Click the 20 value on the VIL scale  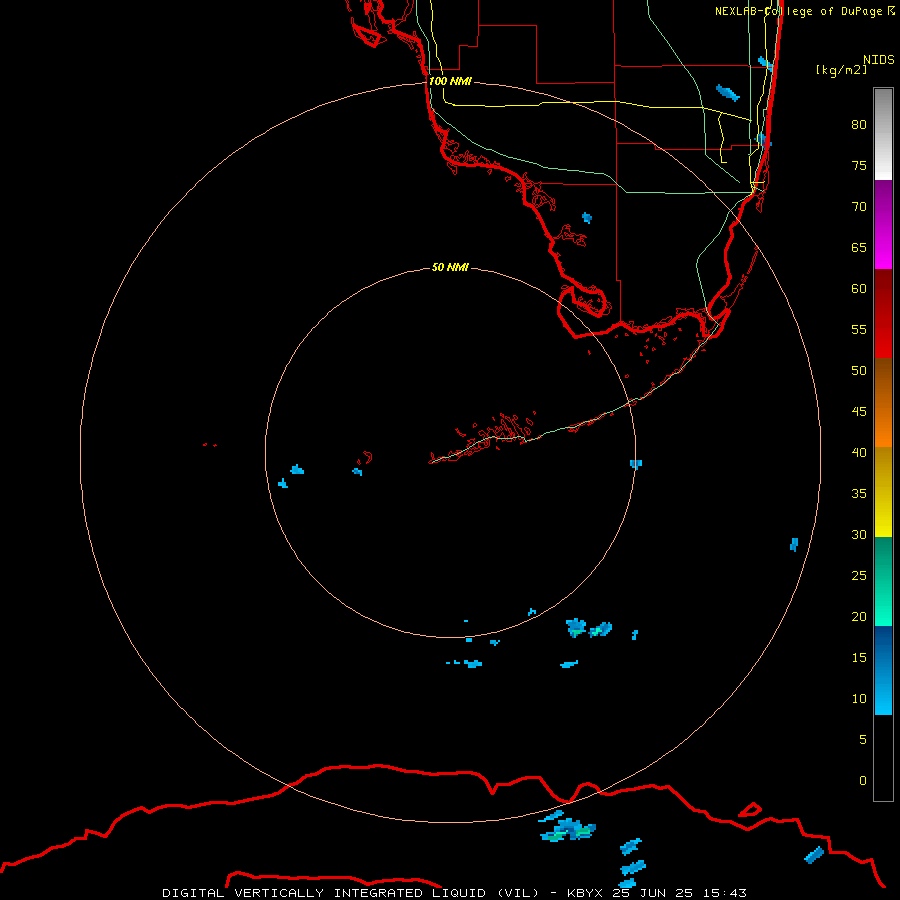coord(859,616)
